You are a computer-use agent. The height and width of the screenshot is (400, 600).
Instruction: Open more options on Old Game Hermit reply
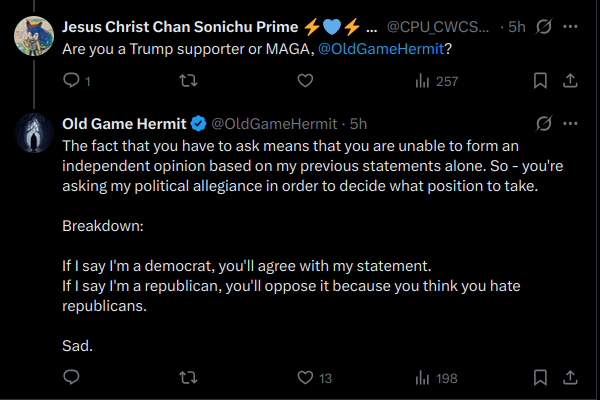(x=570, y=123)
